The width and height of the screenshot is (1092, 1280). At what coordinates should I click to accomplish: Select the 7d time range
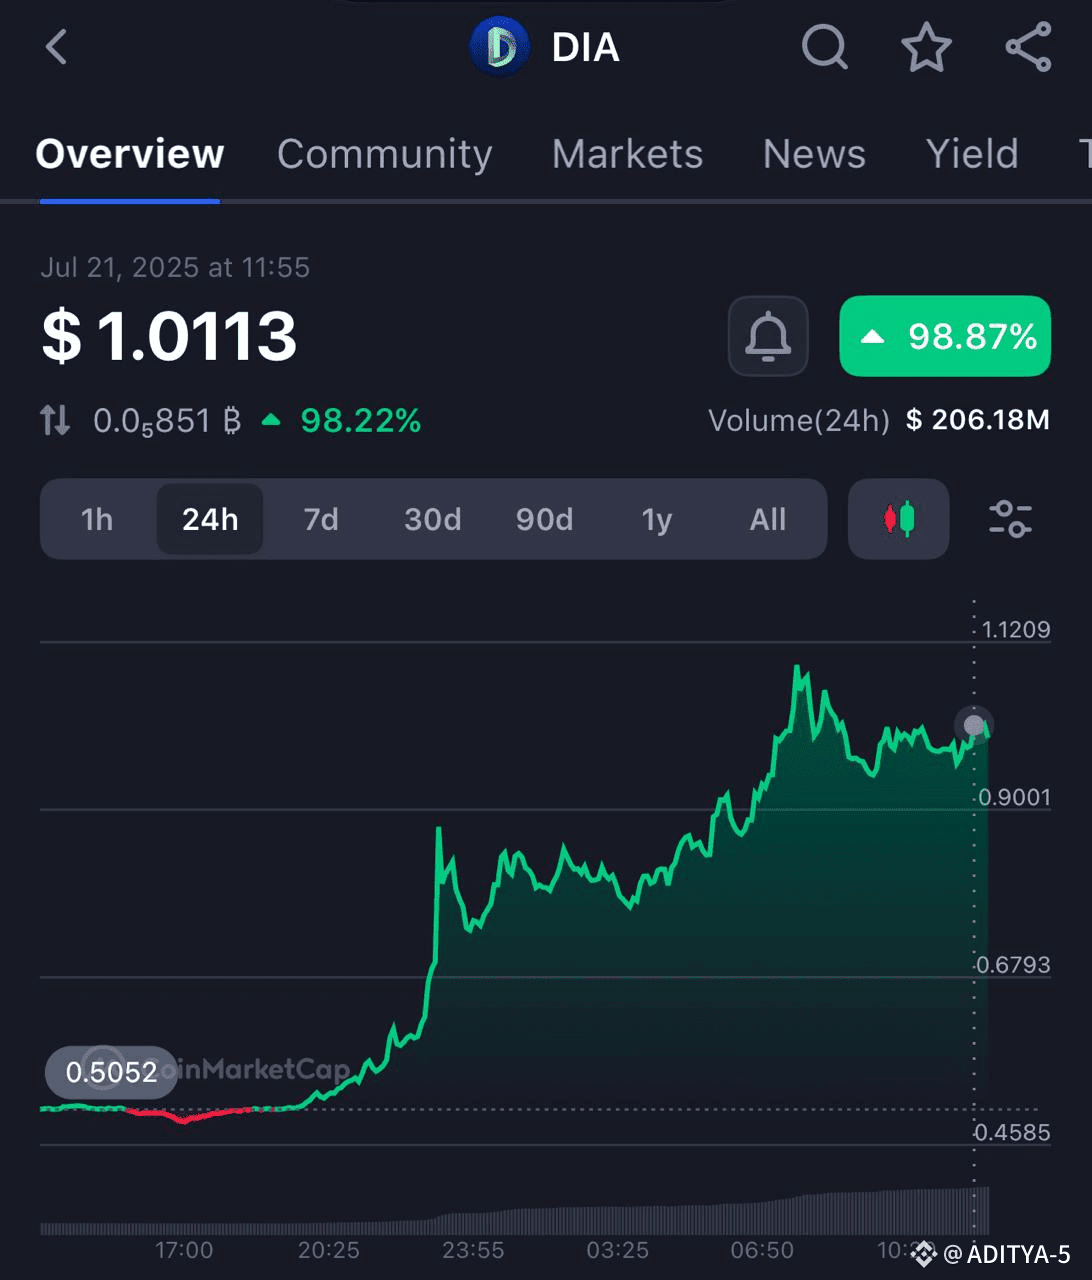[321, 519]
